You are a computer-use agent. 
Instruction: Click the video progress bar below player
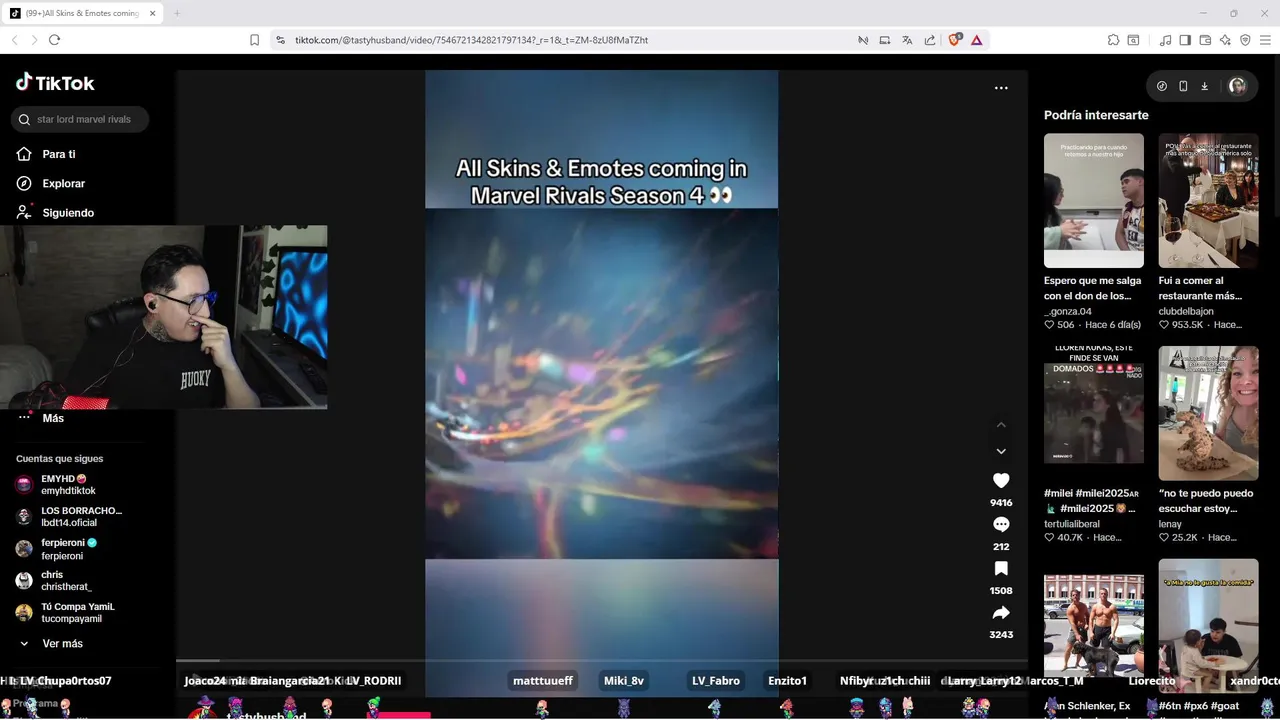tap(601, 661)
